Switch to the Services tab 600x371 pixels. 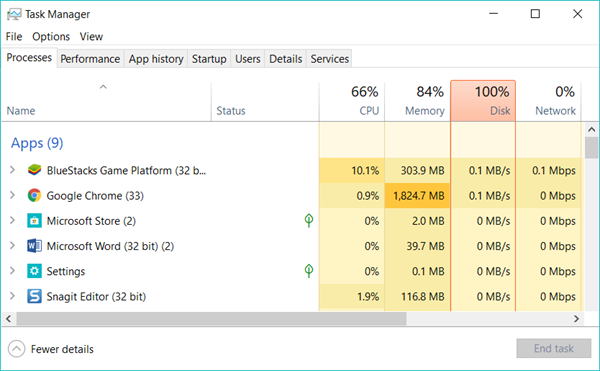pyautogui.click(x=329, y=59)
